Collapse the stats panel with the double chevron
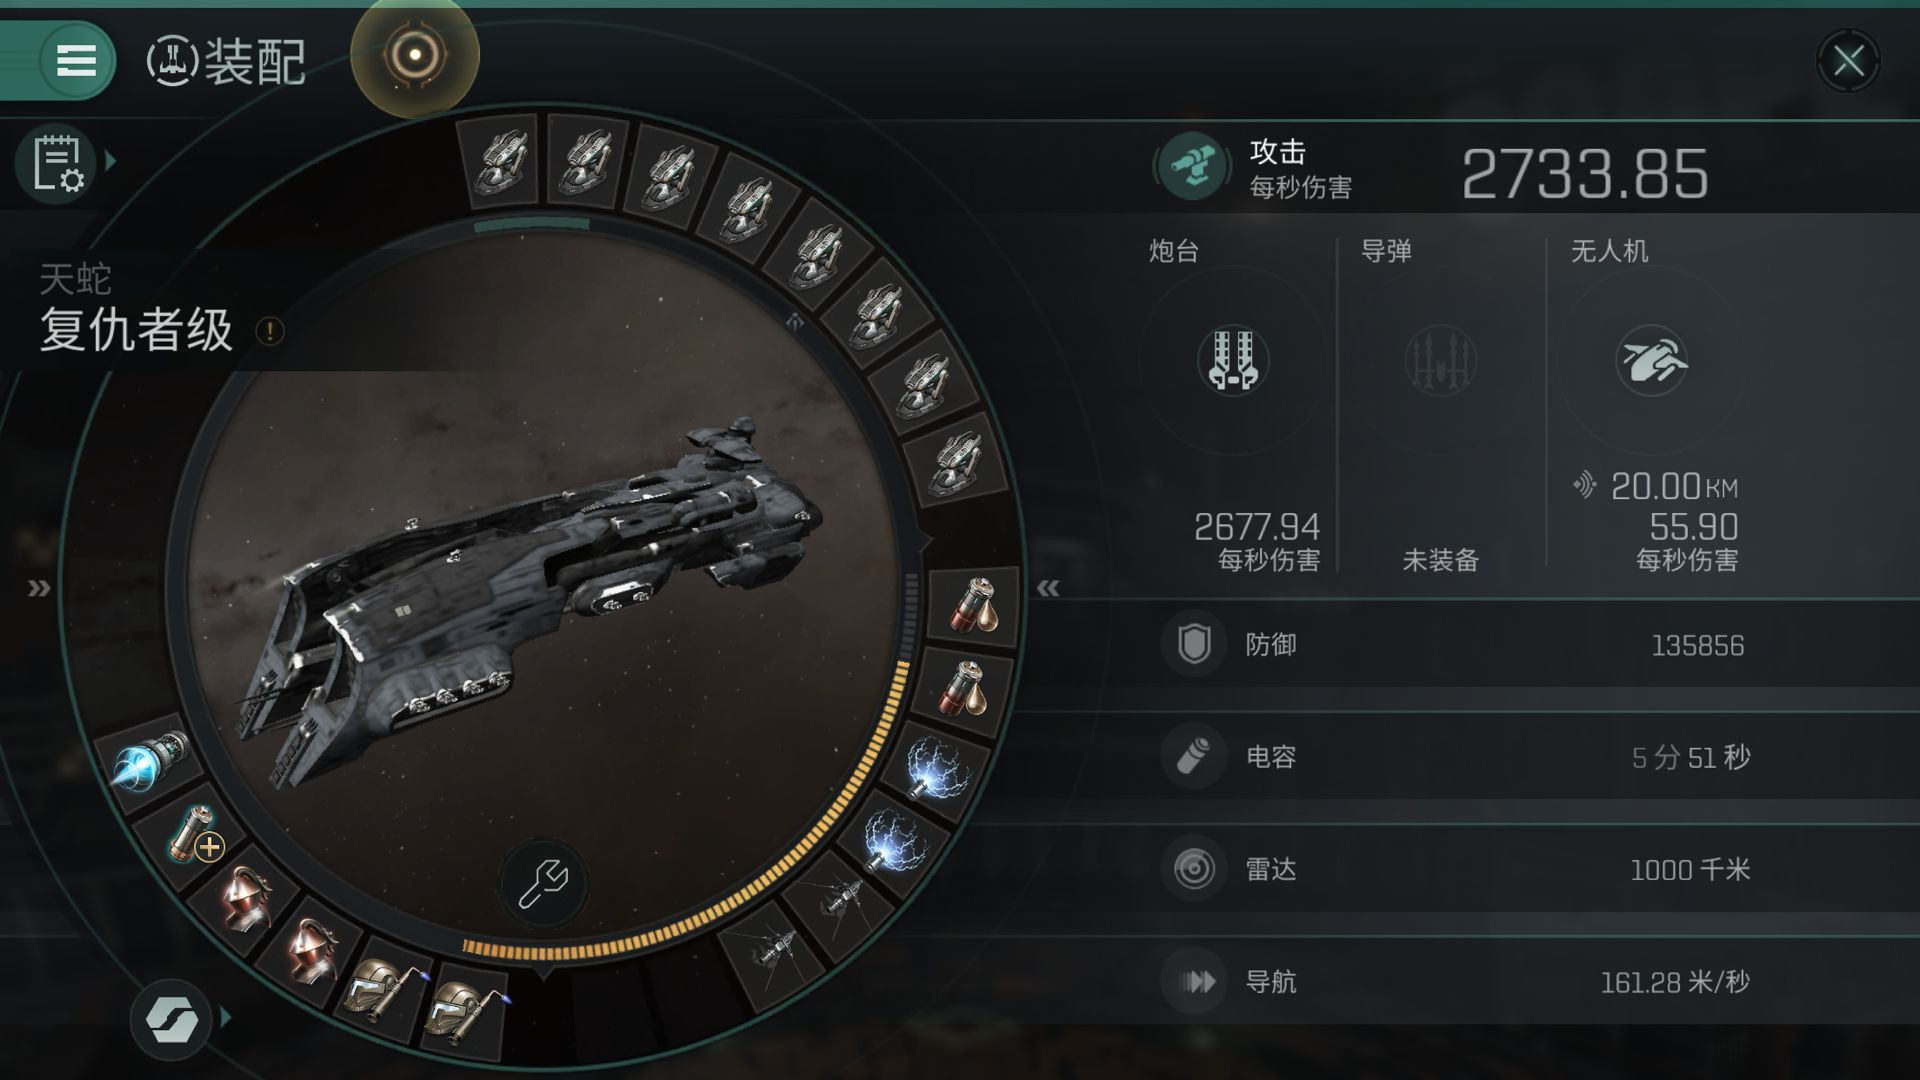This screenshot has width=1920, height=1080. click(1047, 588)
